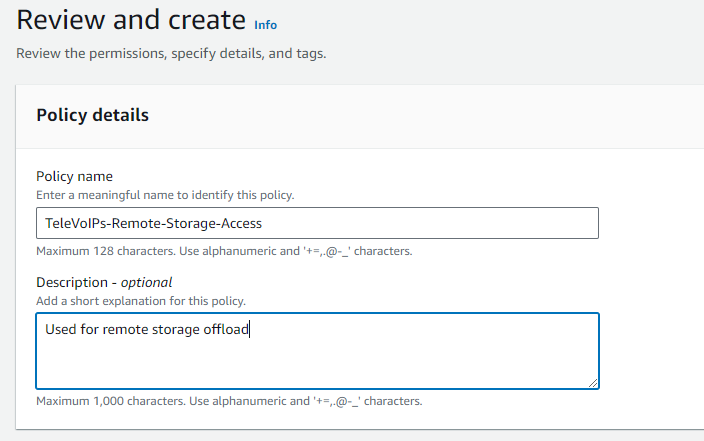The height and width of the screenshot is (441, 704).
Task: Grab the Description box resize handle
Action: point(593,382)
